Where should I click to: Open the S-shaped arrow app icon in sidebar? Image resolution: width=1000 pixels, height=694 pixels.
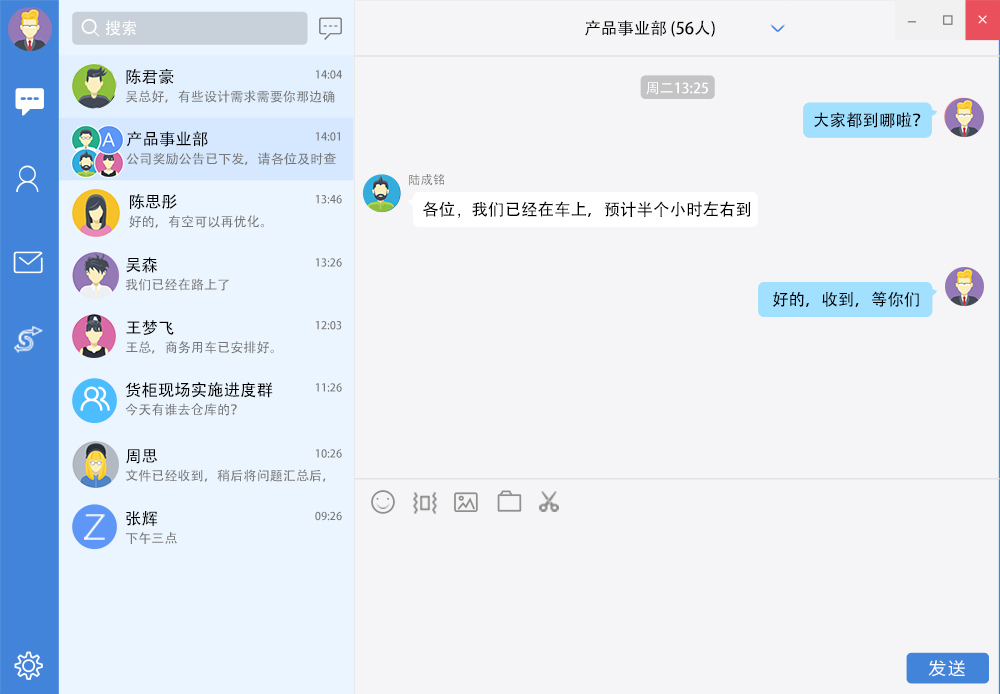pos(28,339)
